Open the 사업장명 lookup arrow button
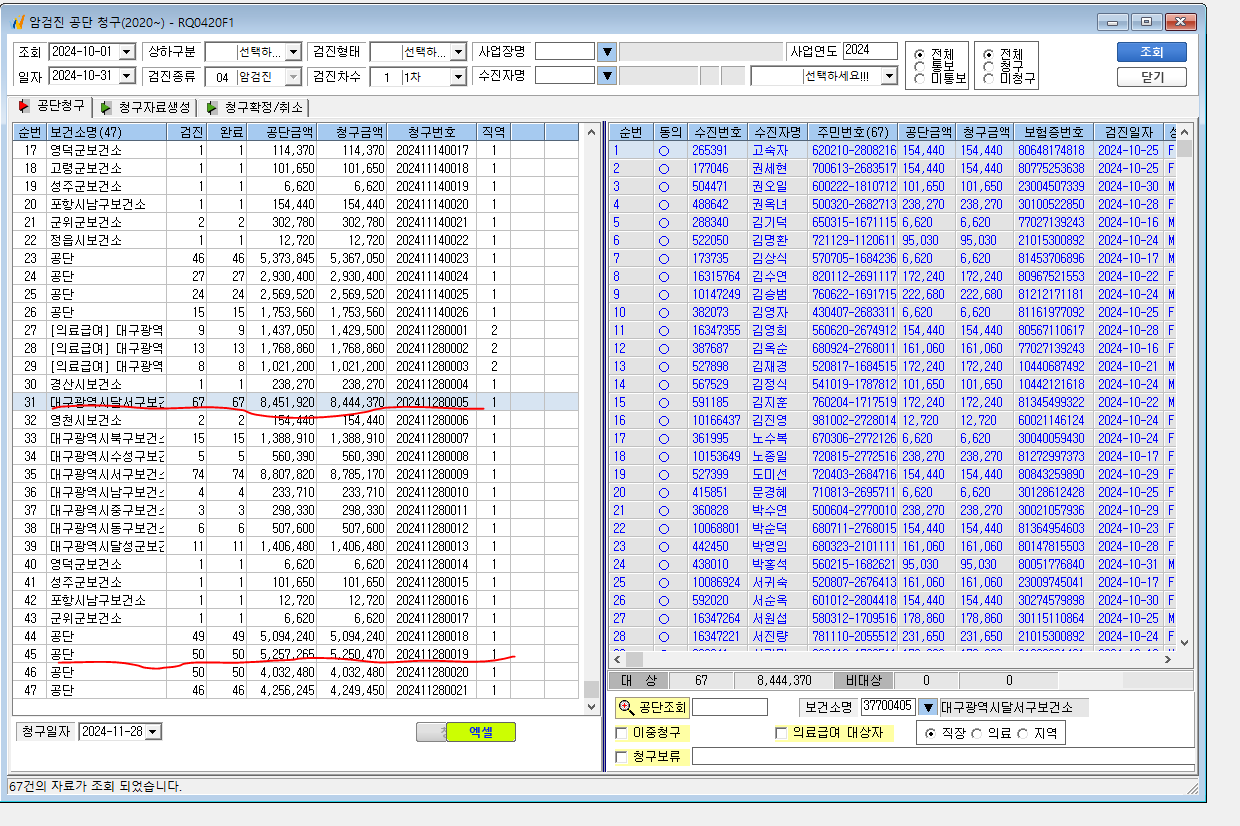This screenshot has height=826, width=1240. pyautogui.click(x=607, y=52)
